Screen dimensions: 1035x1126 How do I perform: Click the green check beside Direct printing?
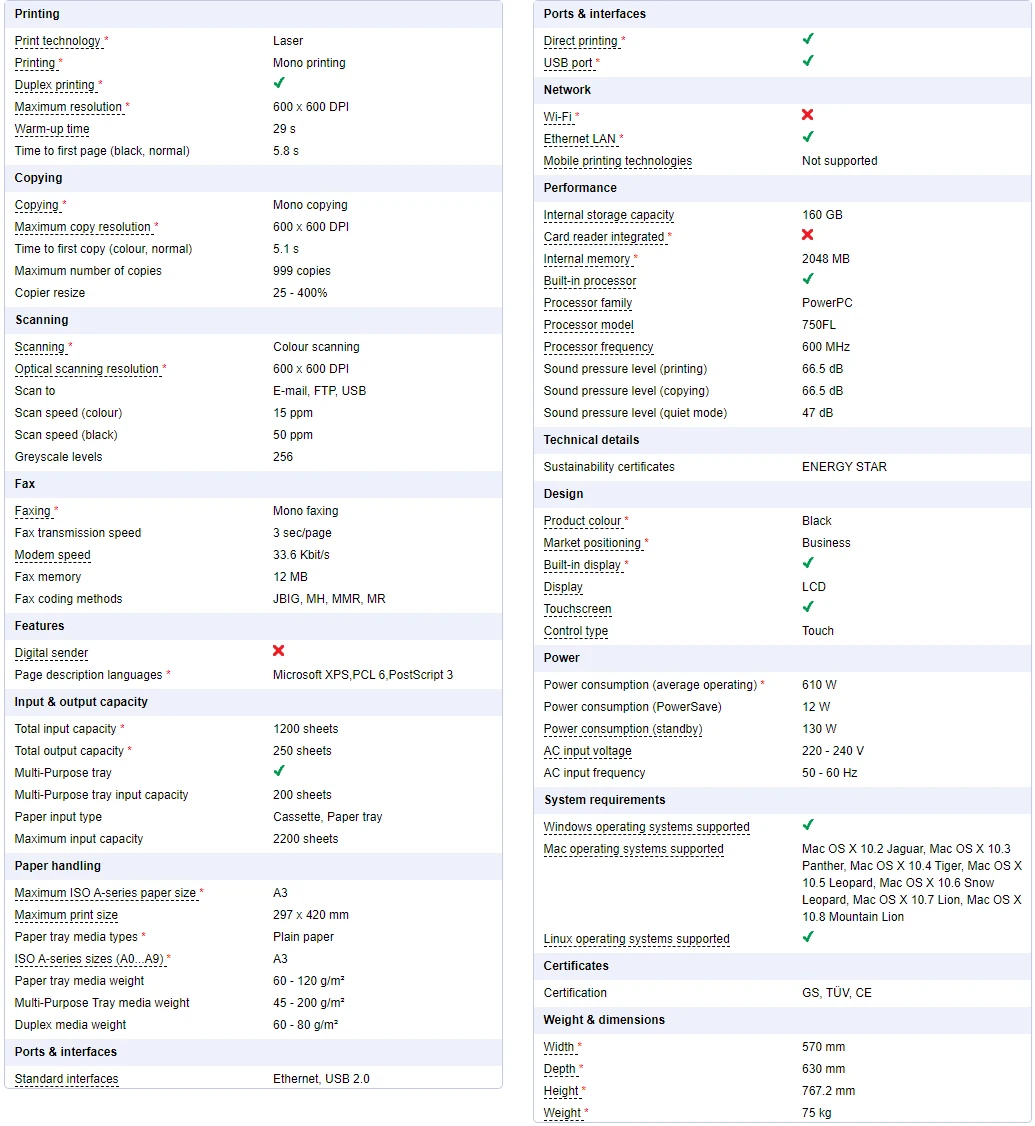(x=807, y=39)
